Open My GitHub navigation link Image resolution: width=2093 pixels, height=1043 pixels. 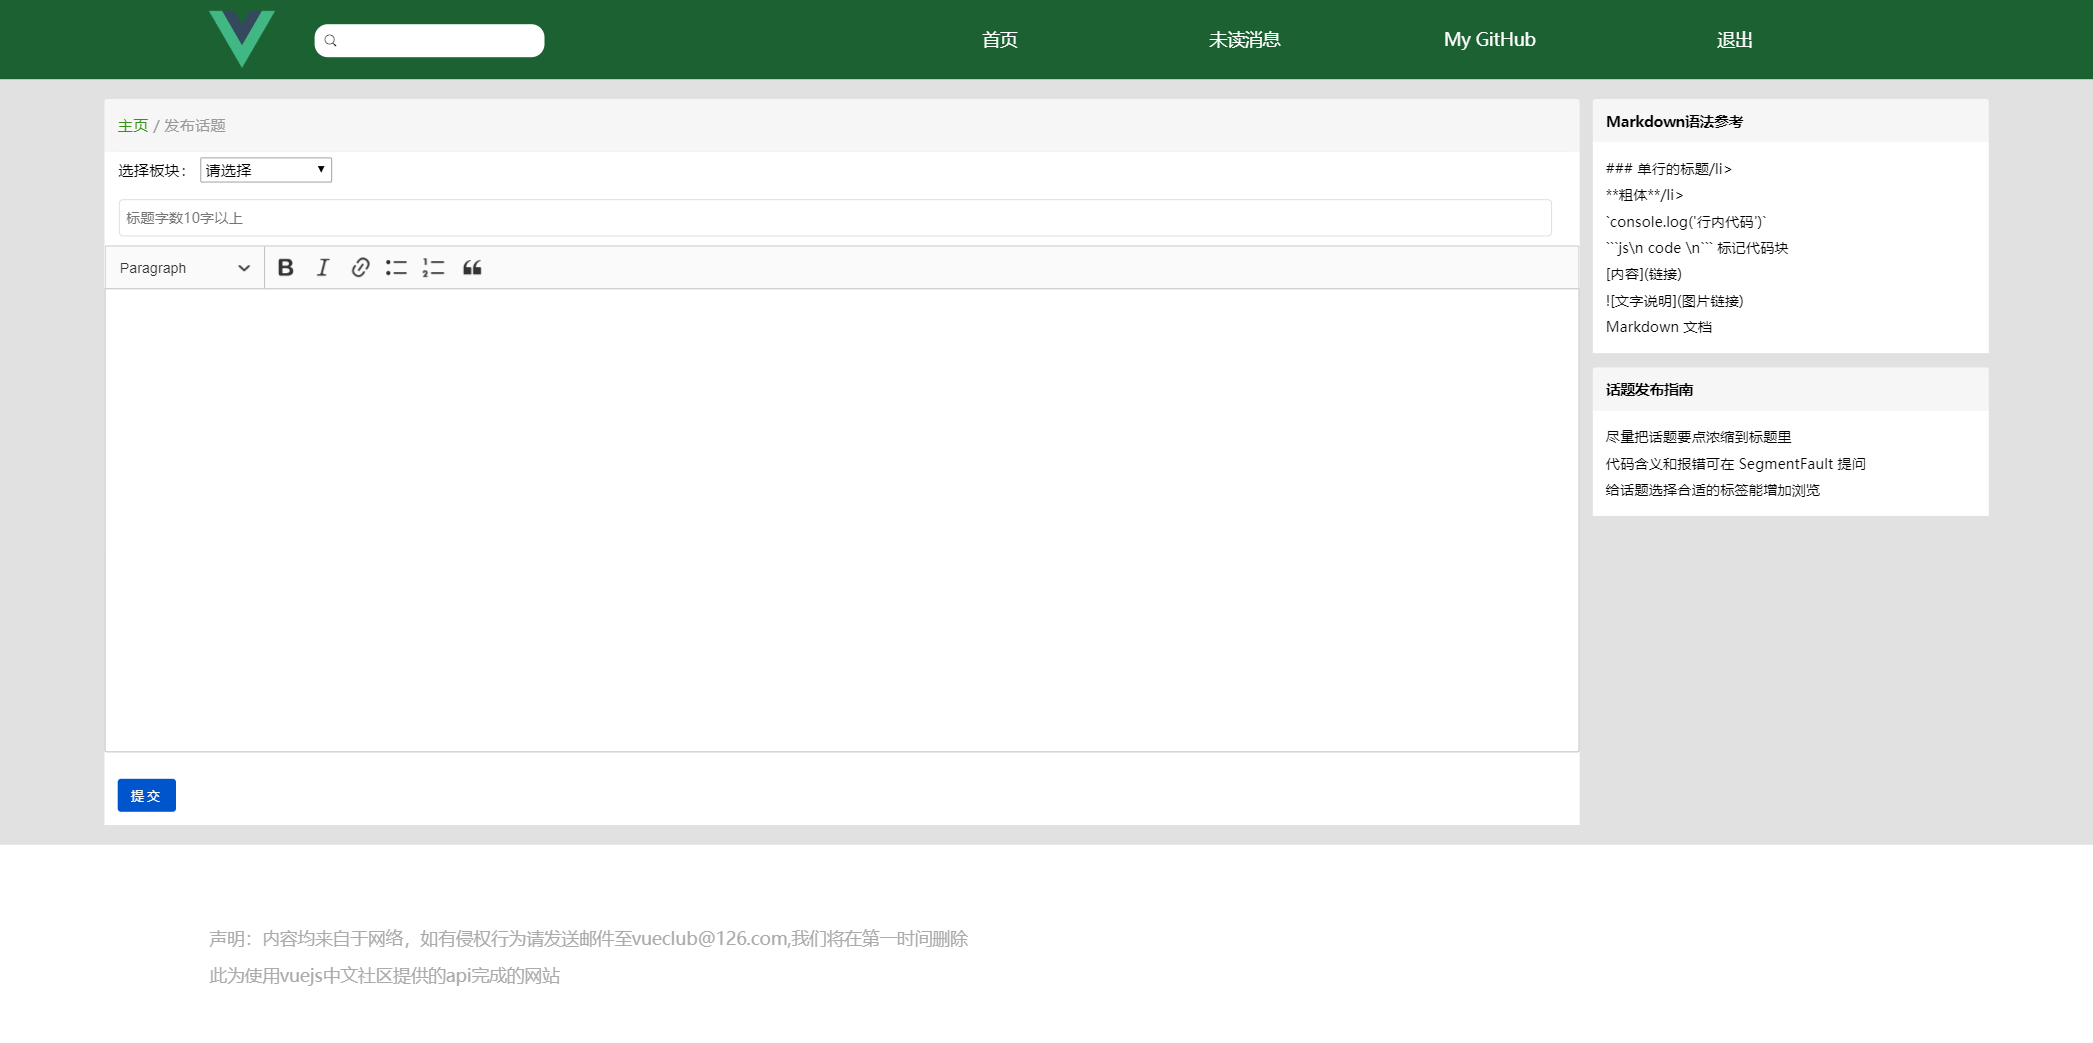pos(1489,40)
